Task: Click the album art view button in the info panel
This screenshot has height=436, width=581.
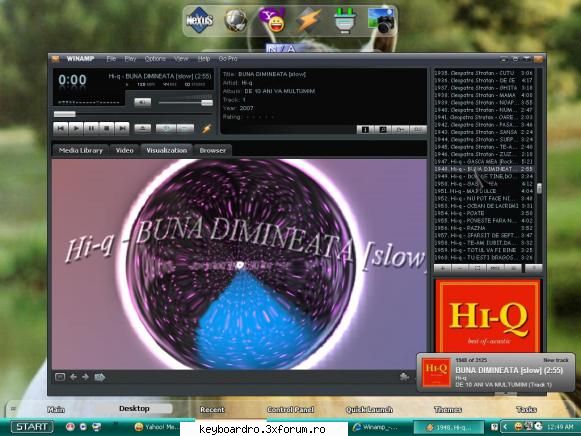Action: coord(383,129)
